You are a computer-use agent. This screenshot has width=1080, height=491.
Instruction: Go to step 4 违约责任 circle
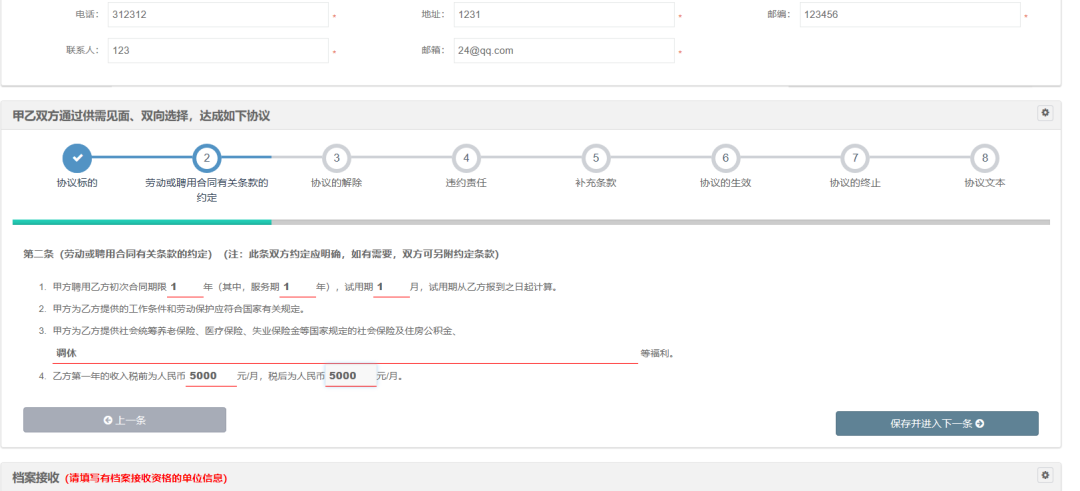pos(466,158)
